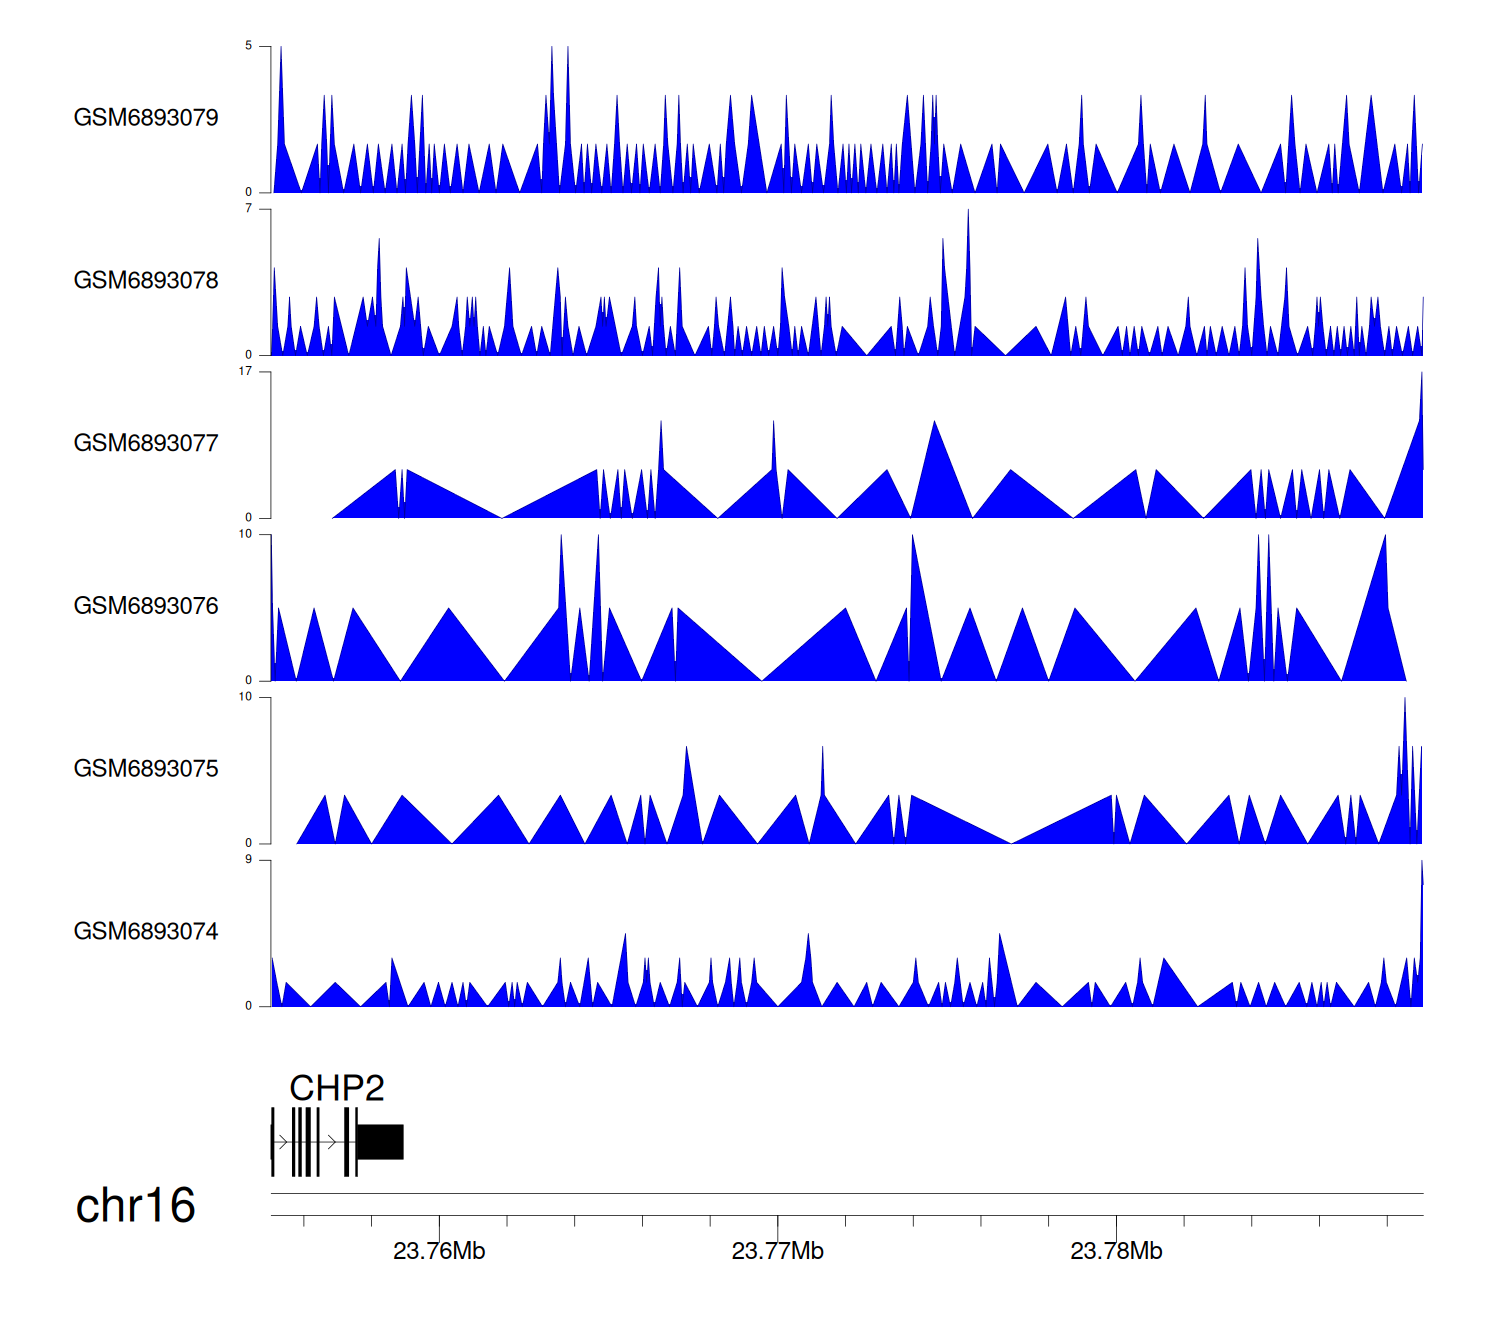The height and width of the screenshot is (1320, 1500).
Task: Click the y-axis maximum 9 on GSM6893074 track
Action: tap(249, 860)
